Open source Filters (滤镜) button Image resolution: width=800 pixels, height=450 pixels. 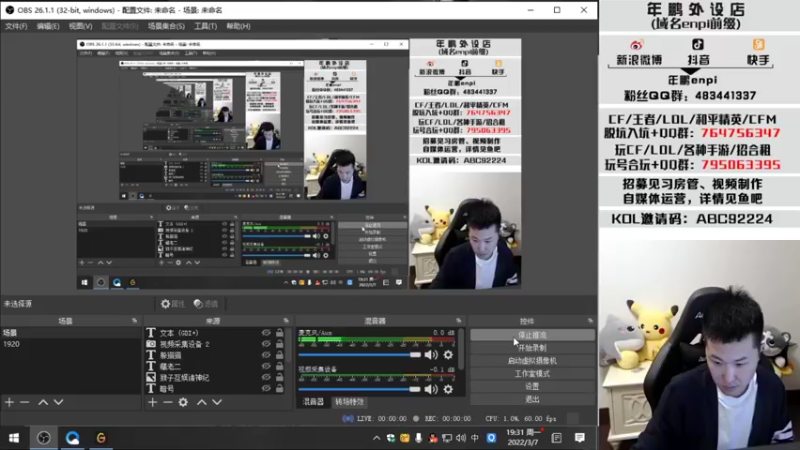pyautogui.click(x=206, y=304)
